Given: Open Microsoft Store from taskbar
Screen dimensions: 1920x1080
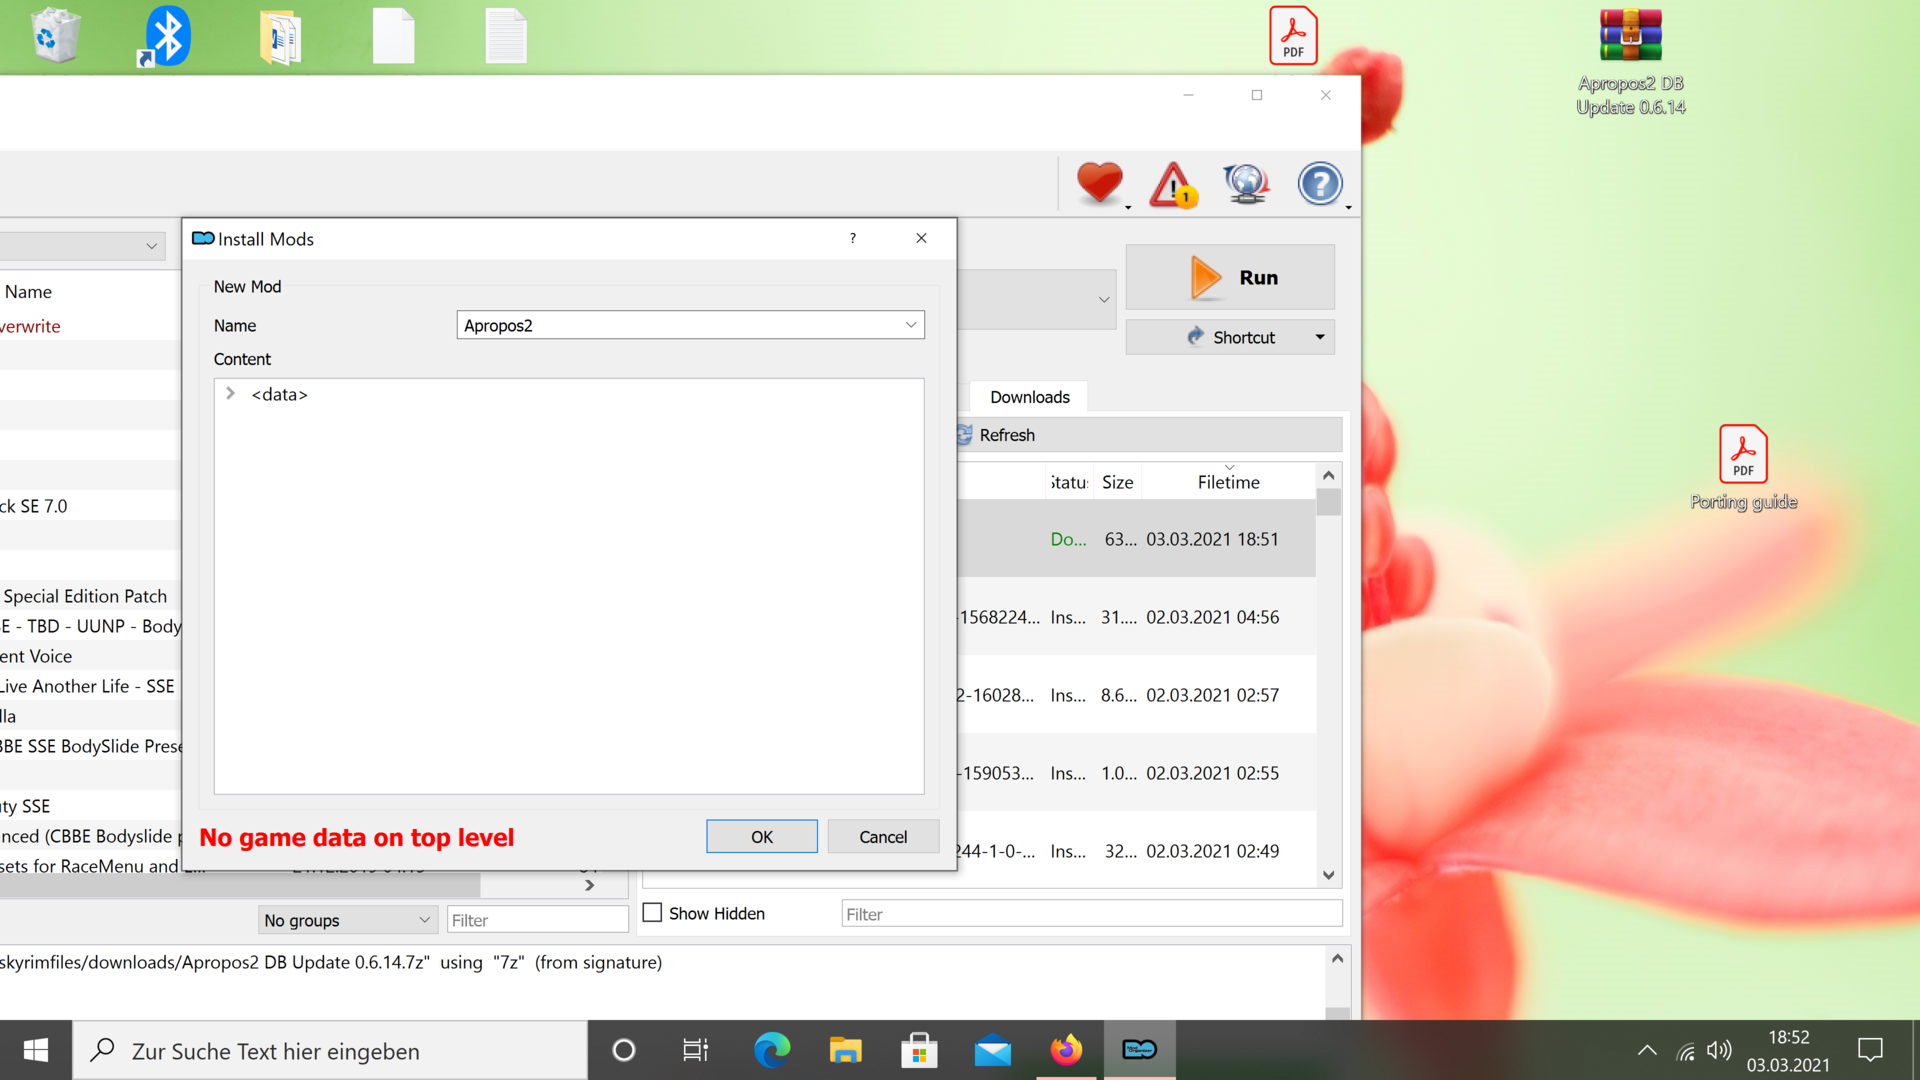Looking at the screenshot, I should [x=919, y=1050].
